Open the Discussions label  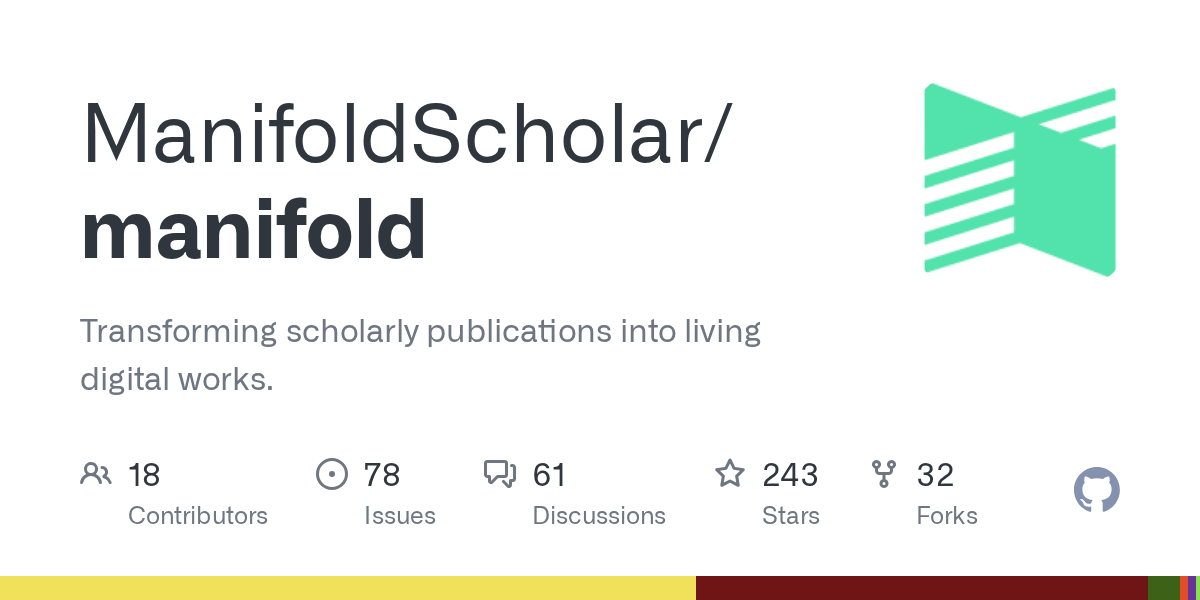pos(599,516)
